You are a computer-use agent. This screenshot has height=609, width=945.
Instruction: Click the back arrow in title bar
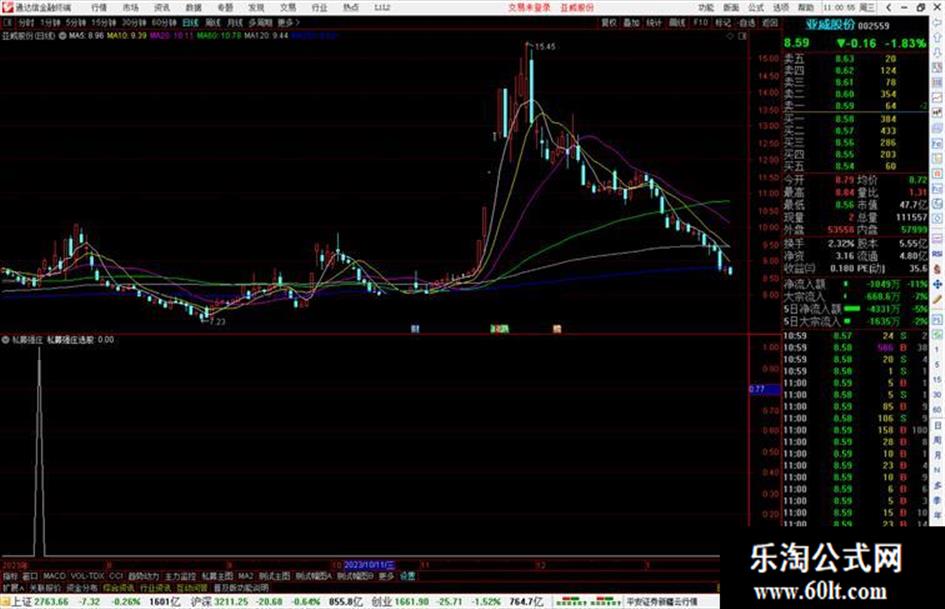[888, 7]
